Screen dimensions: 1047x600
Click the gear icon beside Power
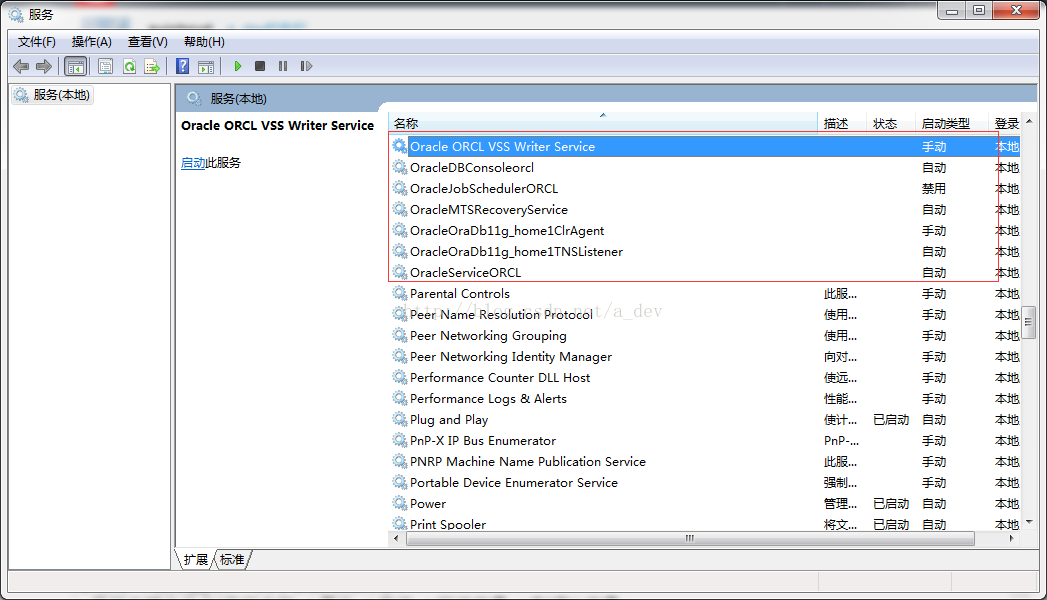399,503
